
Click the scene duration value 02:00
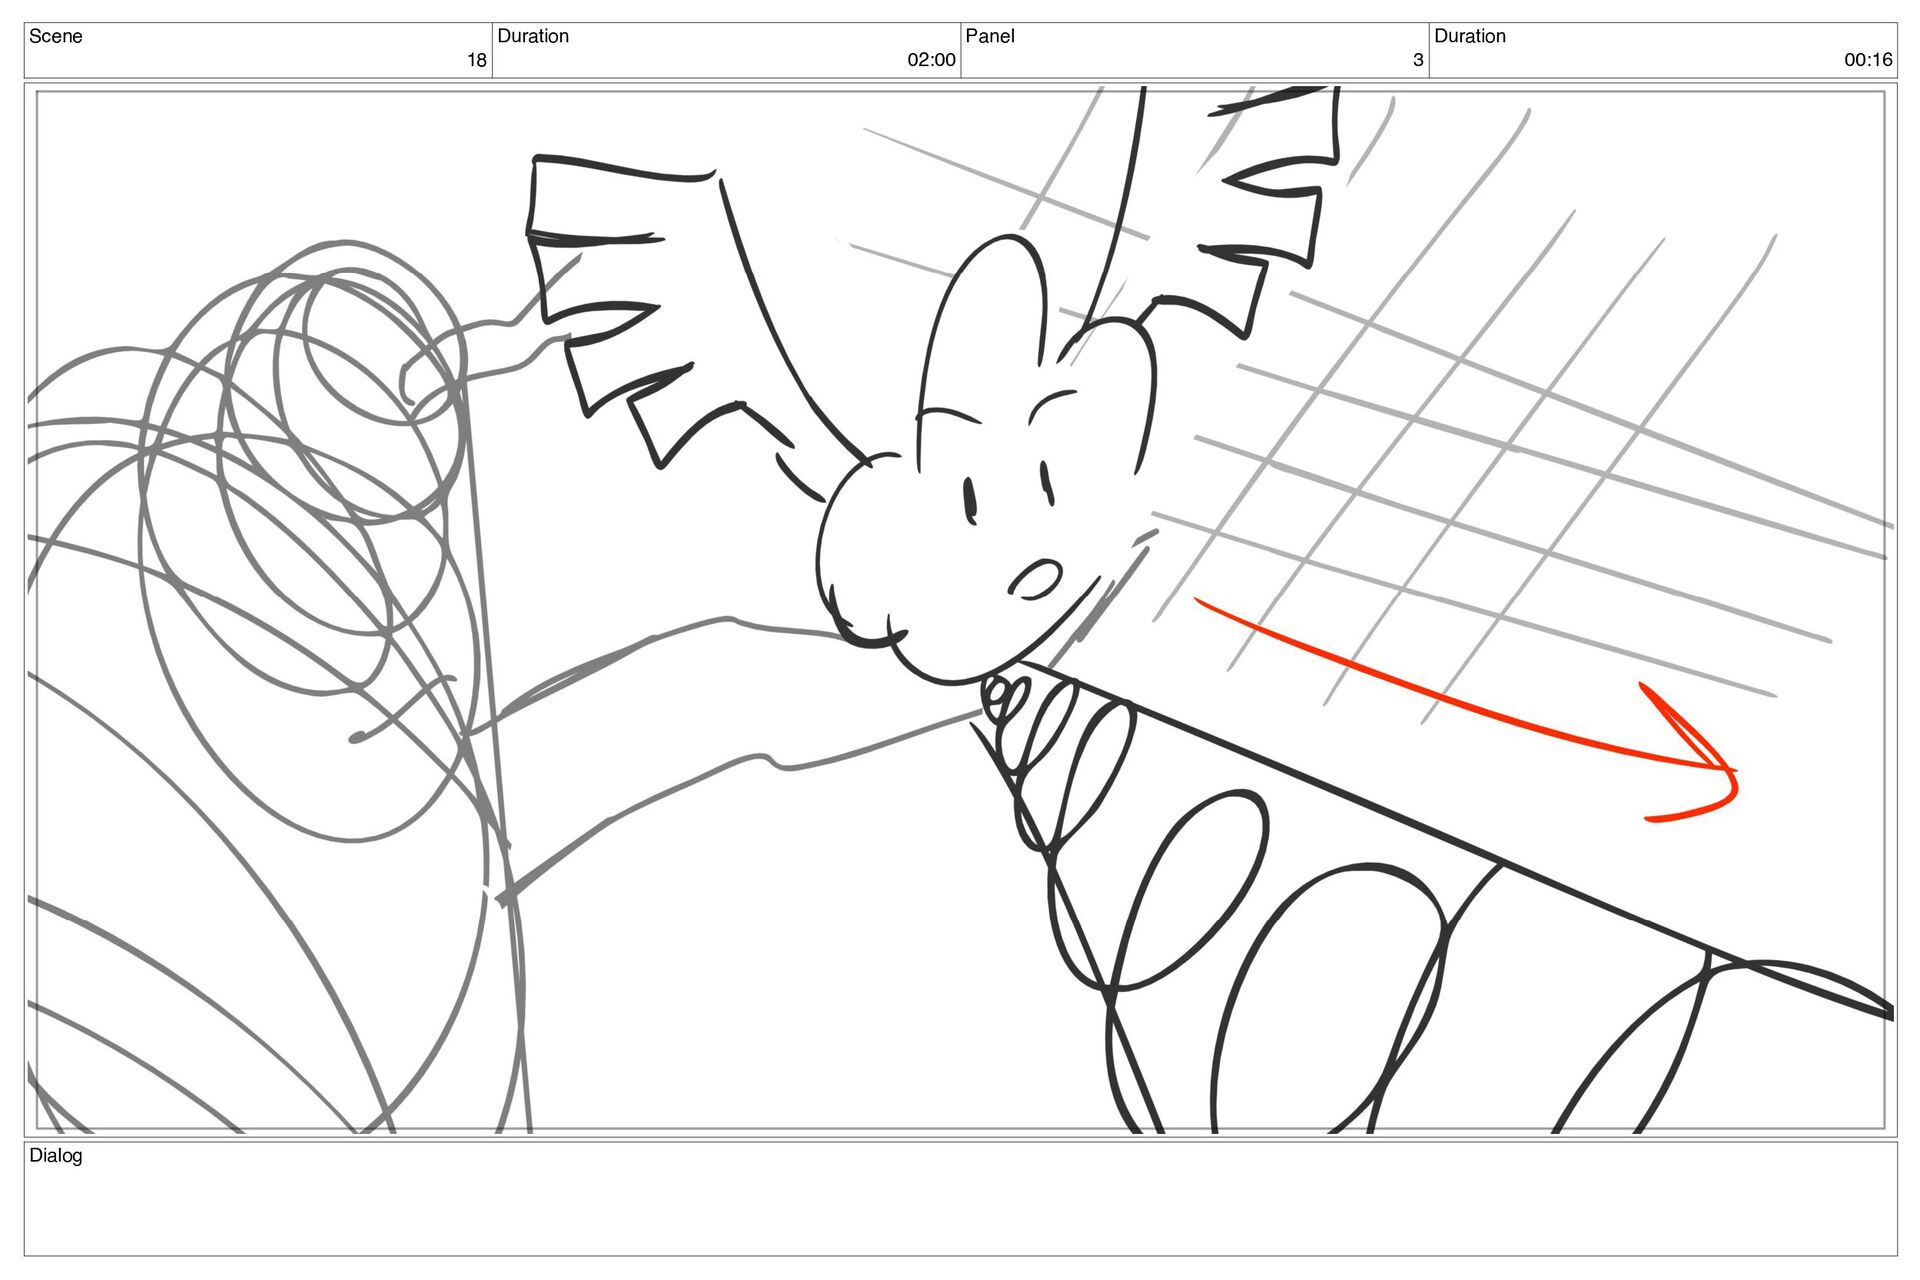(x=931, y=60)
